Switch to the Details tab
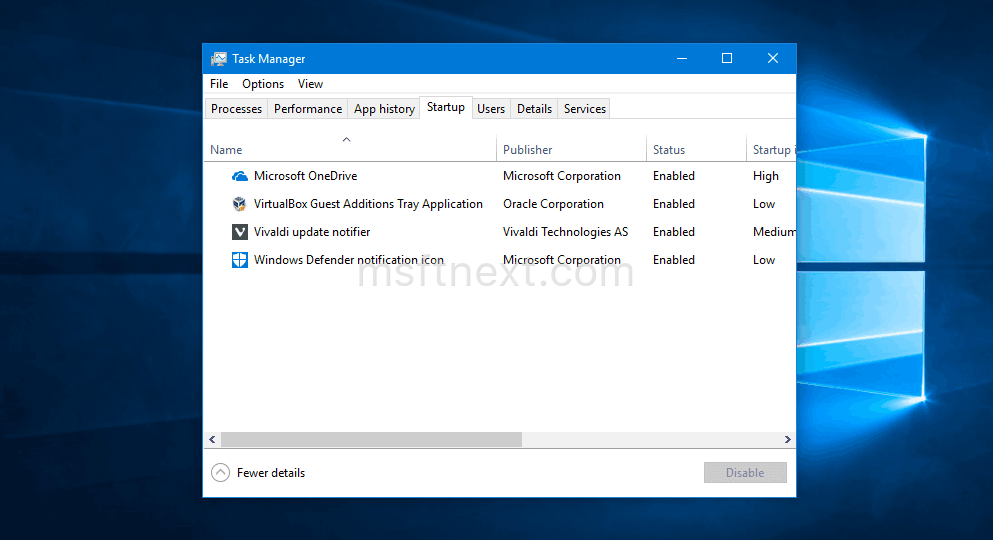 (534, 109)
